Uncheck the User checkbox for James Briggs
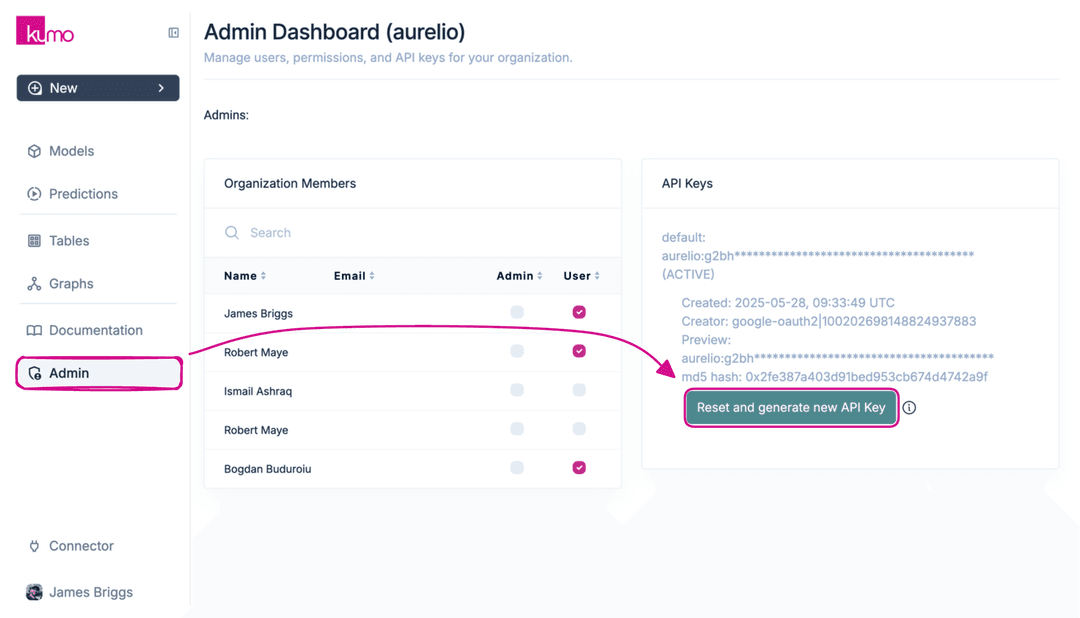Screen dimensions: 1080x618 [579, 312]
